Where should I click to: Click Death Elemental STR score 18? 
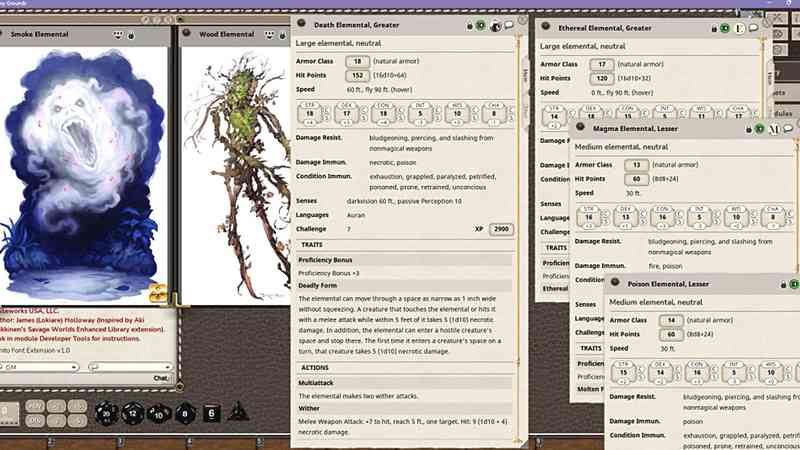coord(309,113)
